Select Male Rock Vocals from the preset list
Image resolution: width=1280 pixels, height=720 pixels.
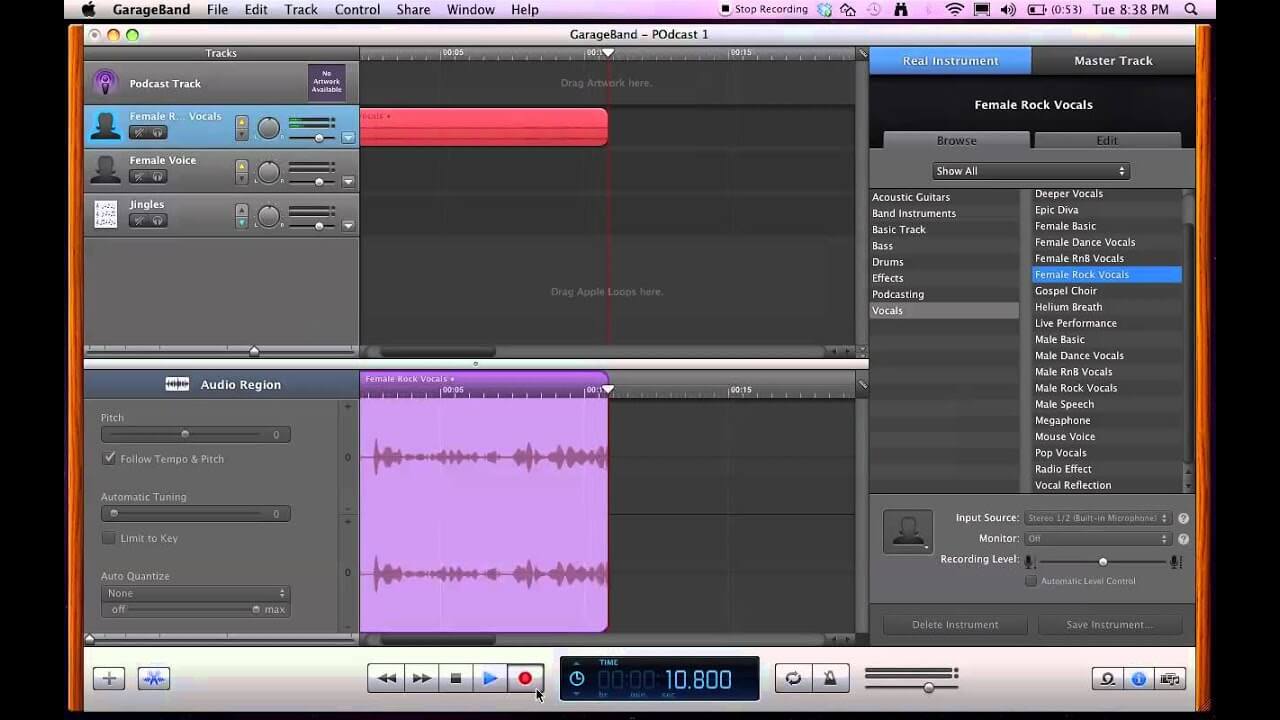[x=1074, y=387]
